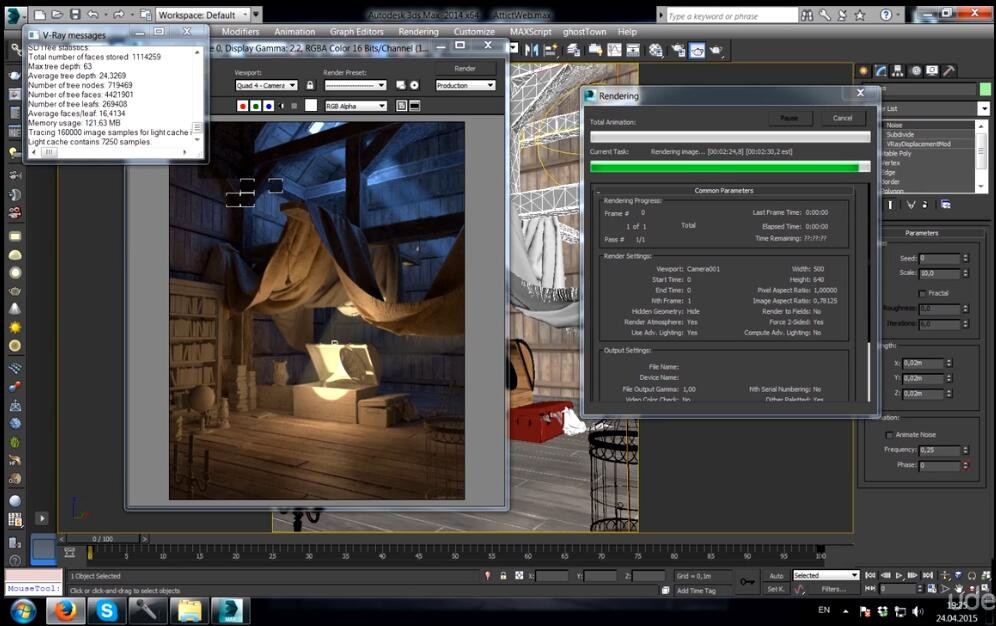Open the Modifiers menu
Image resolution: width=996 pixels, height=626 pixels.
click(x=240, y=32)
